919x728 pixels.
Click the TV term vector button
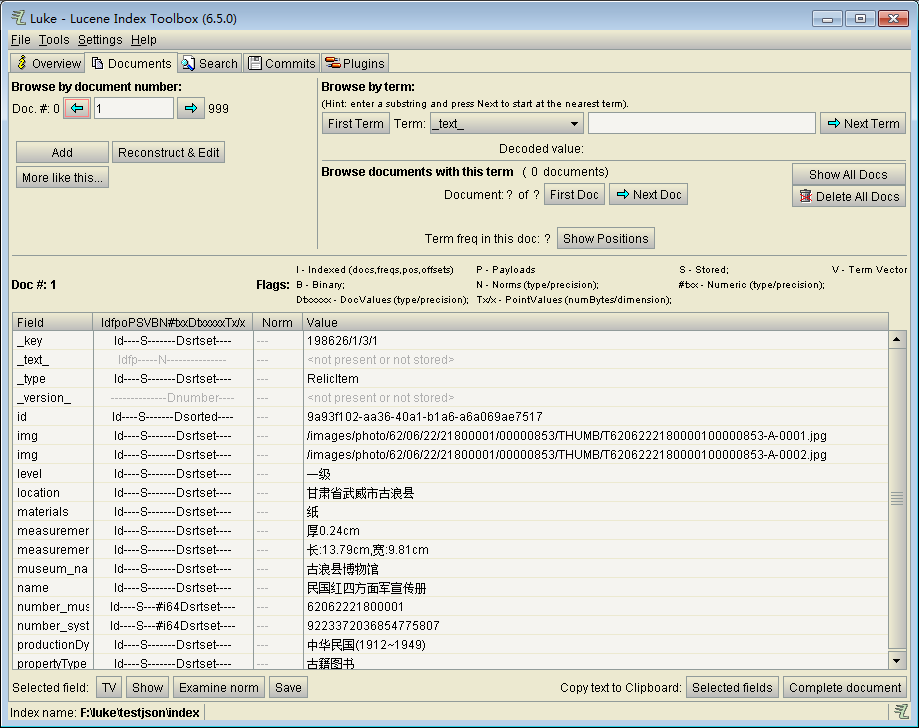click(109, 688)
